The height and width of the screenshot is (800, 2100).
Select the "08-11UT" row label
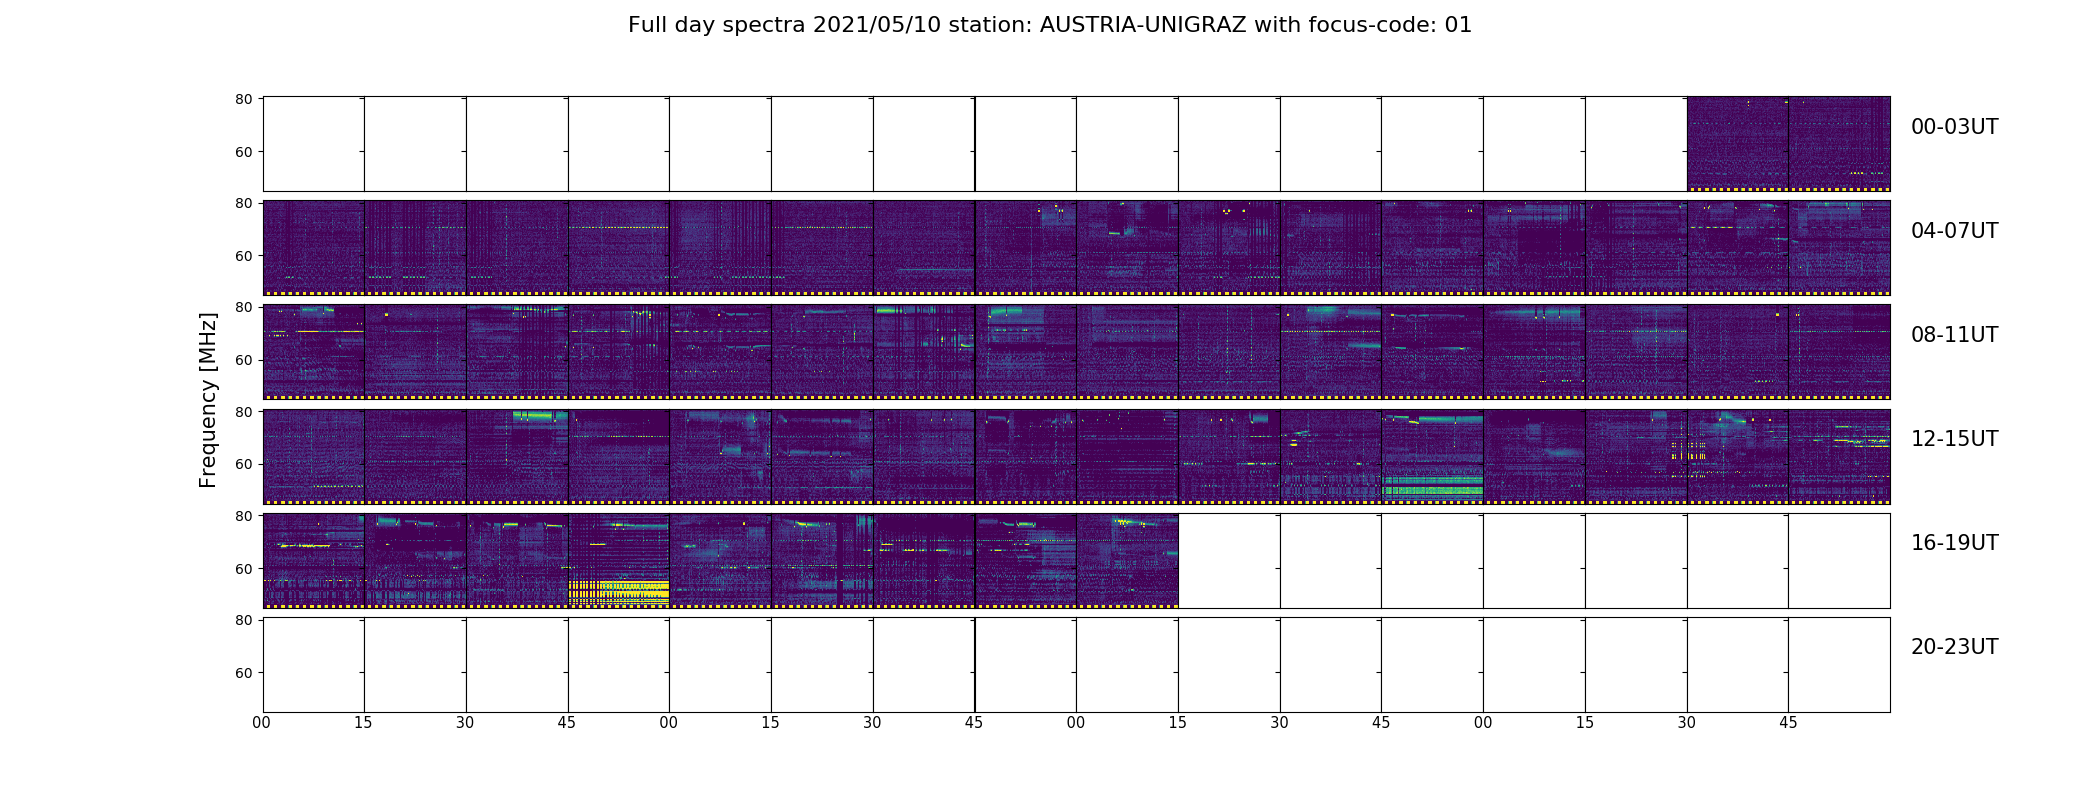click(1954, 335)
